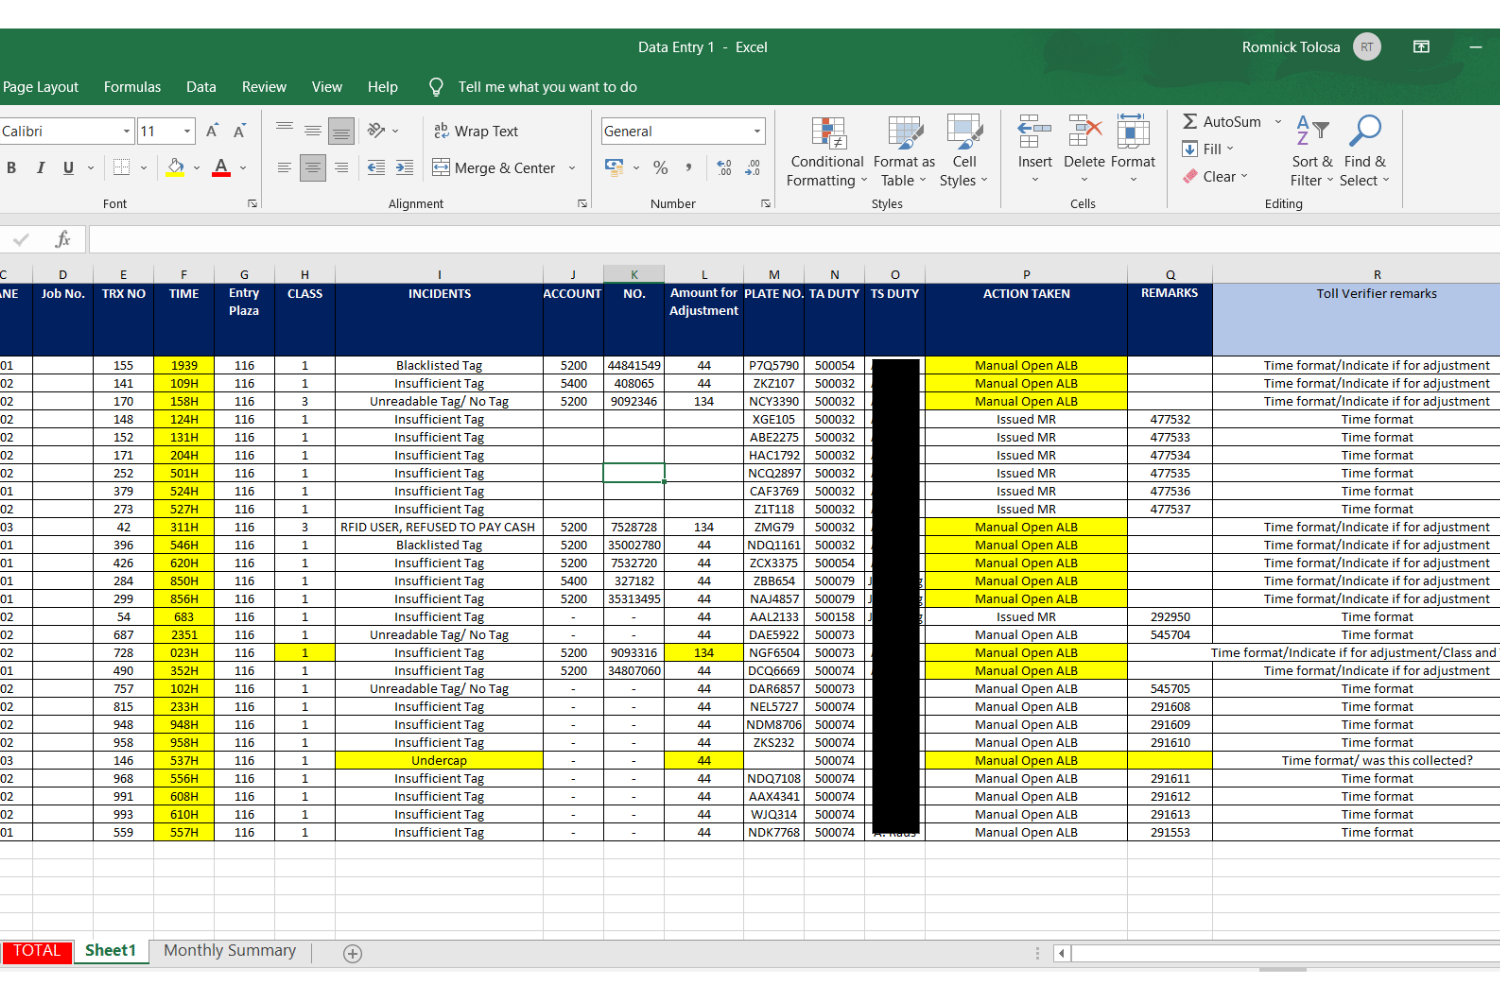Open Find & Select magnifier icon
The height and width of the screenshot is (1000, 1500).
tap(1365, 131)
